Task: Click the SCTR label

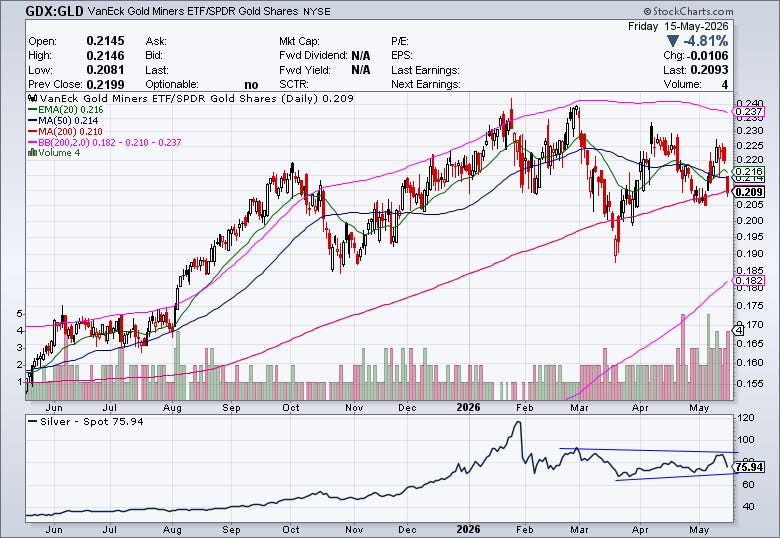Action: [x=293, y=84]
